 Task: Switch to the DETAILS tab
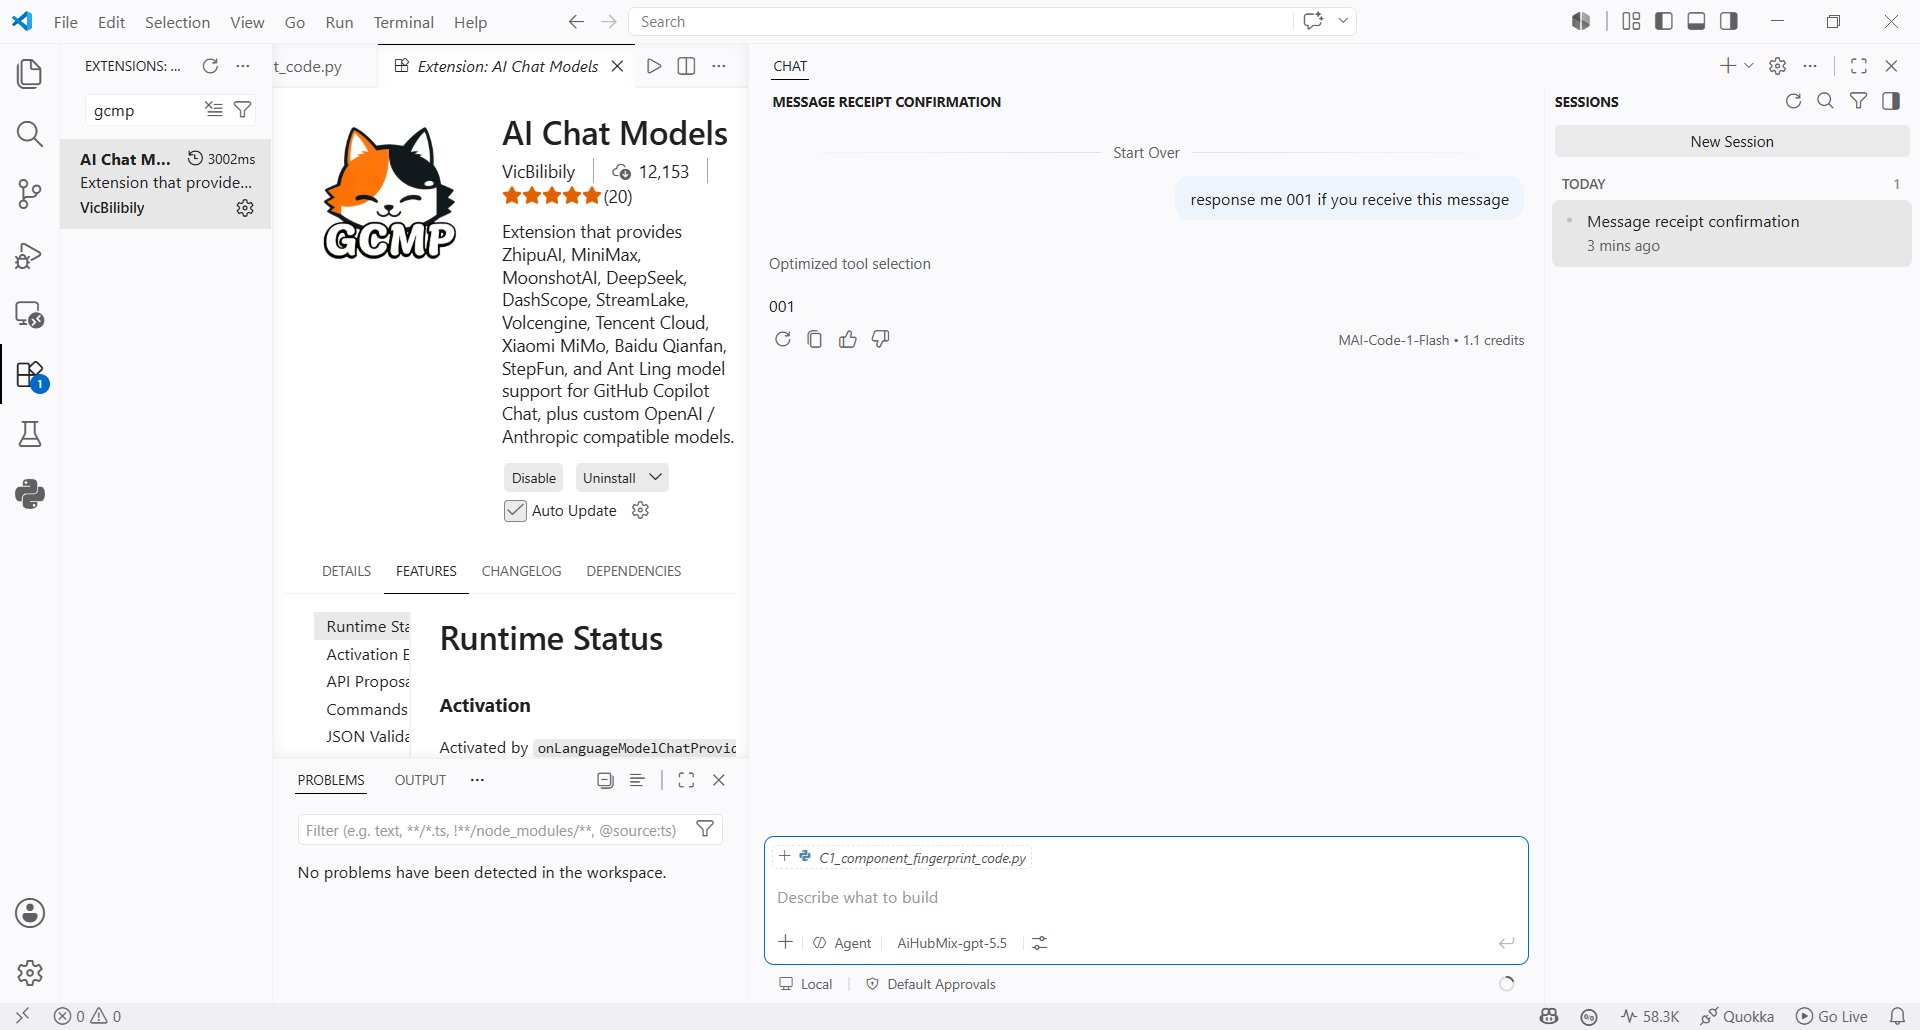346,571
